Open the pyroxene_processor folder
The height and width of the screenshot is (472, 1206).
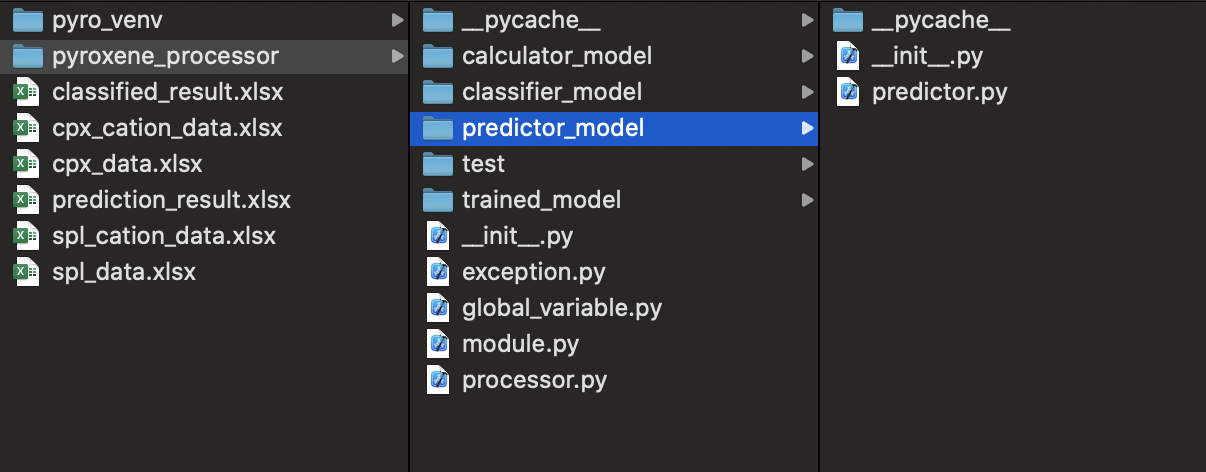pos(165,56)
